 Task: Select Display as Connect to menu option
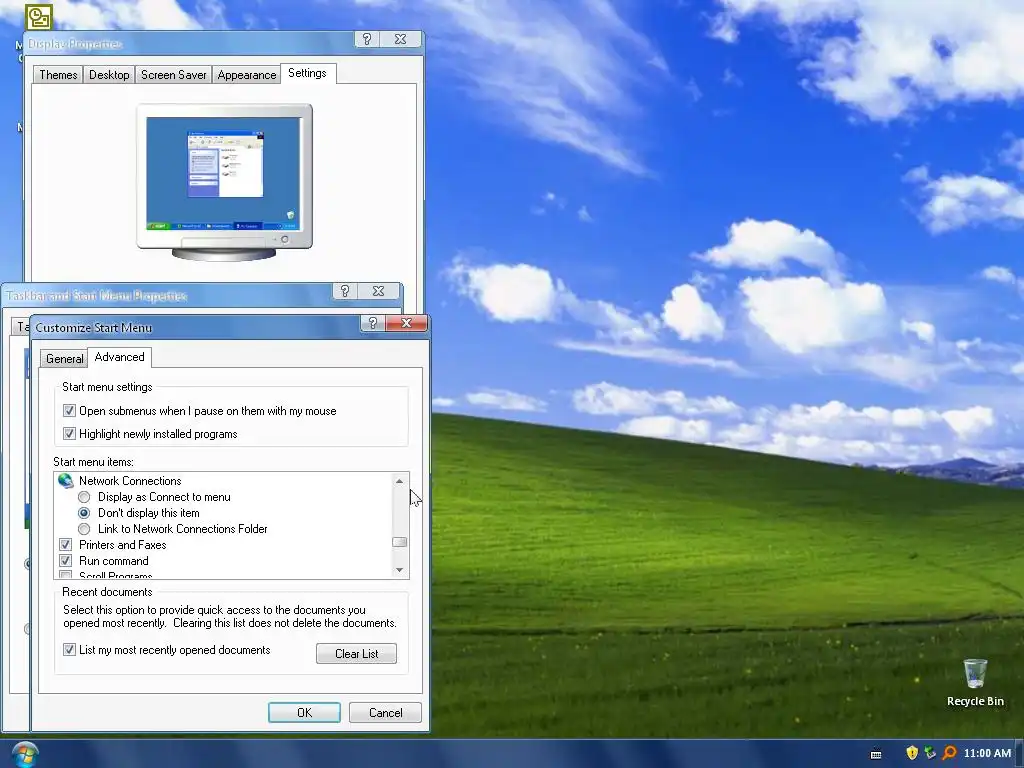[x=84, y=497]
